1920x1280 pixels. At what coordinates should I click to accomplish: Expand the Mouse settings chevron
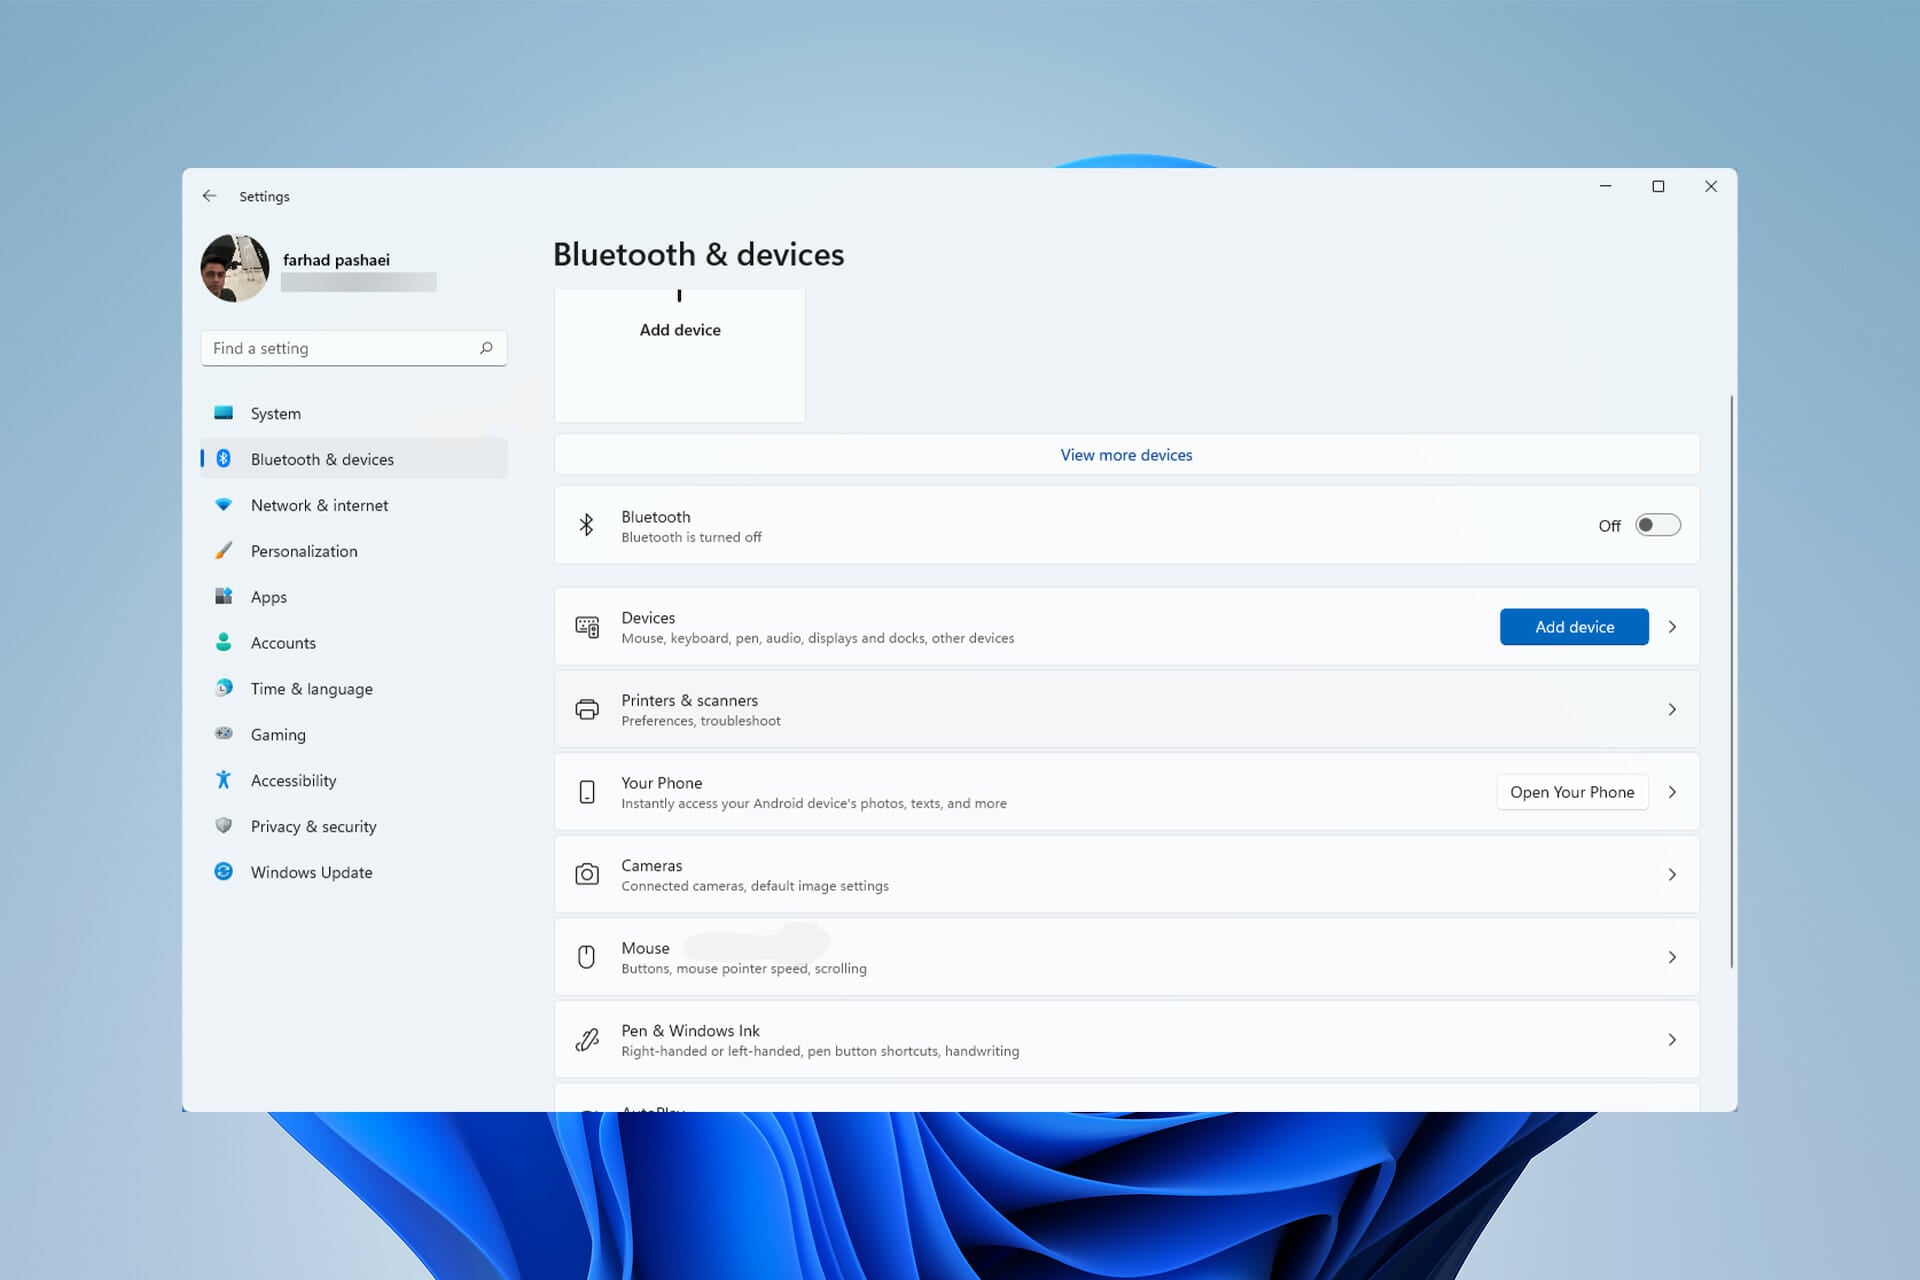[x=1672, y=958]
